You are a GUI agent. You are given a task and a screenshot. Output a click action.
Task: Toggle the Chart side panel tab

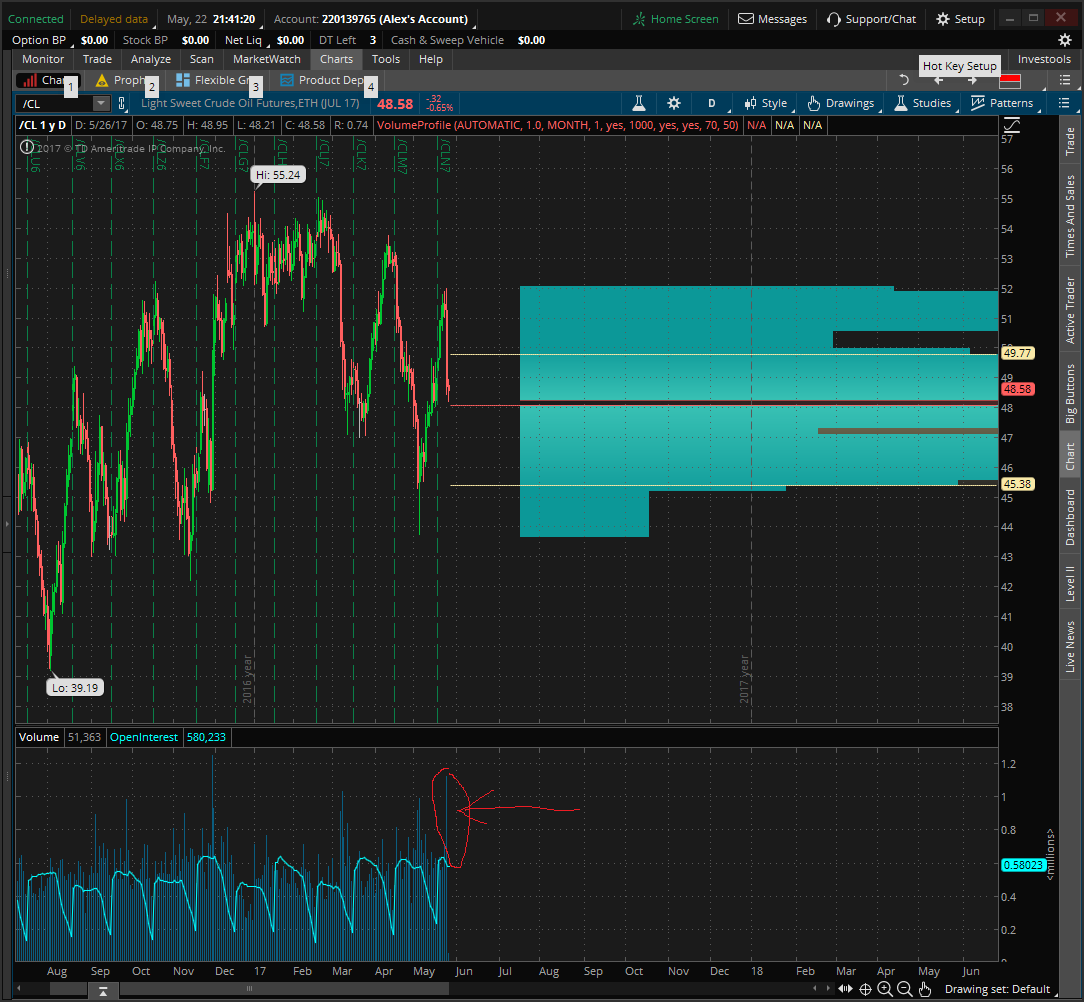(x=1069, y=456)
